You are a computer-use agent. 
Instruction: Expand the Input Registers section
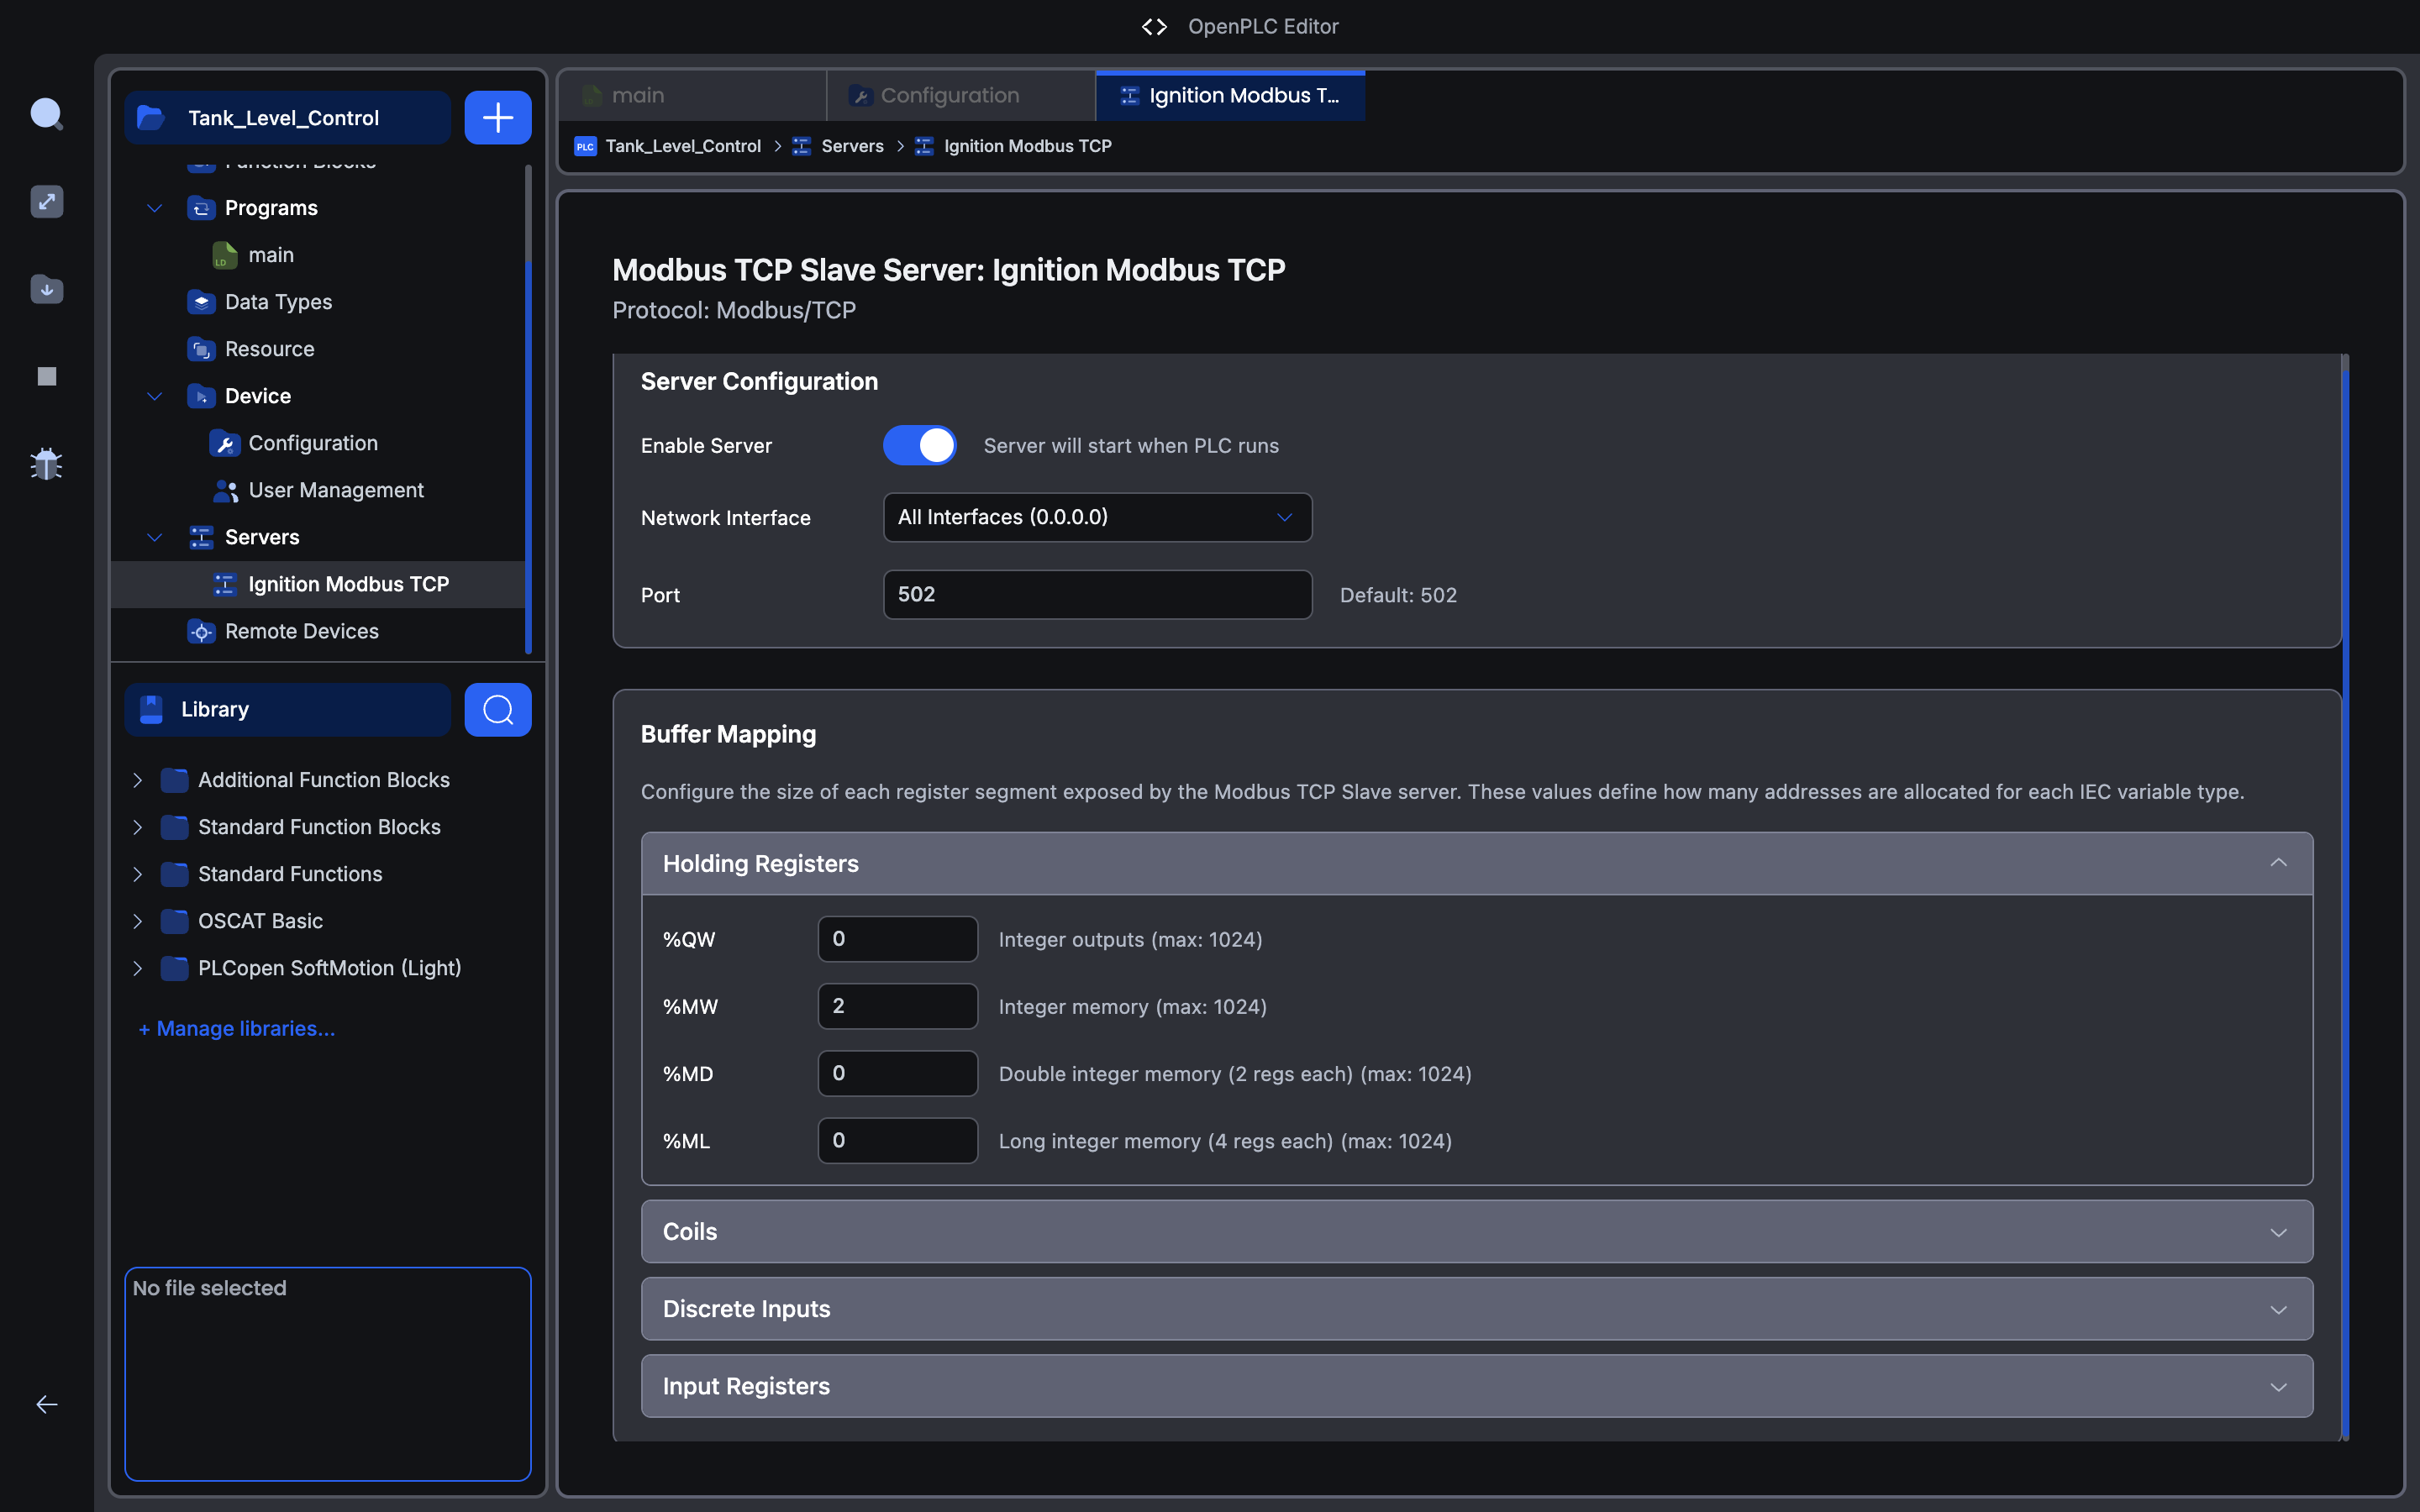click(1477, 1386)
